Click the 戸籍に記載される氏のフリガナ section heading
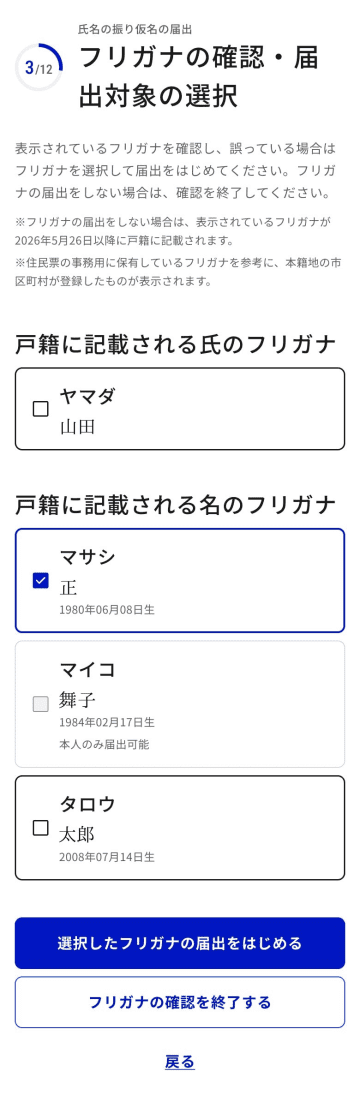 click(175, 344)
